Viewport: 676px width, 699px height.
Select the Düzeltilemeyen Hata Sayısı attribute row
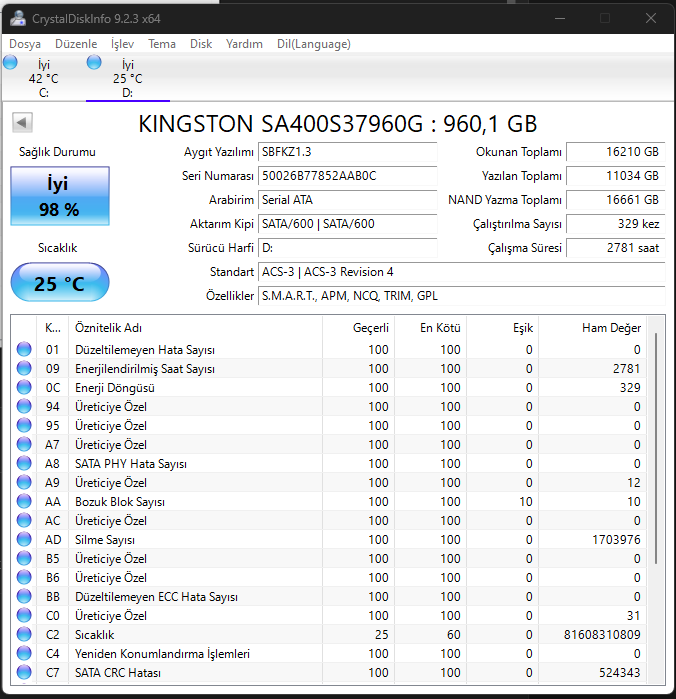329,350
